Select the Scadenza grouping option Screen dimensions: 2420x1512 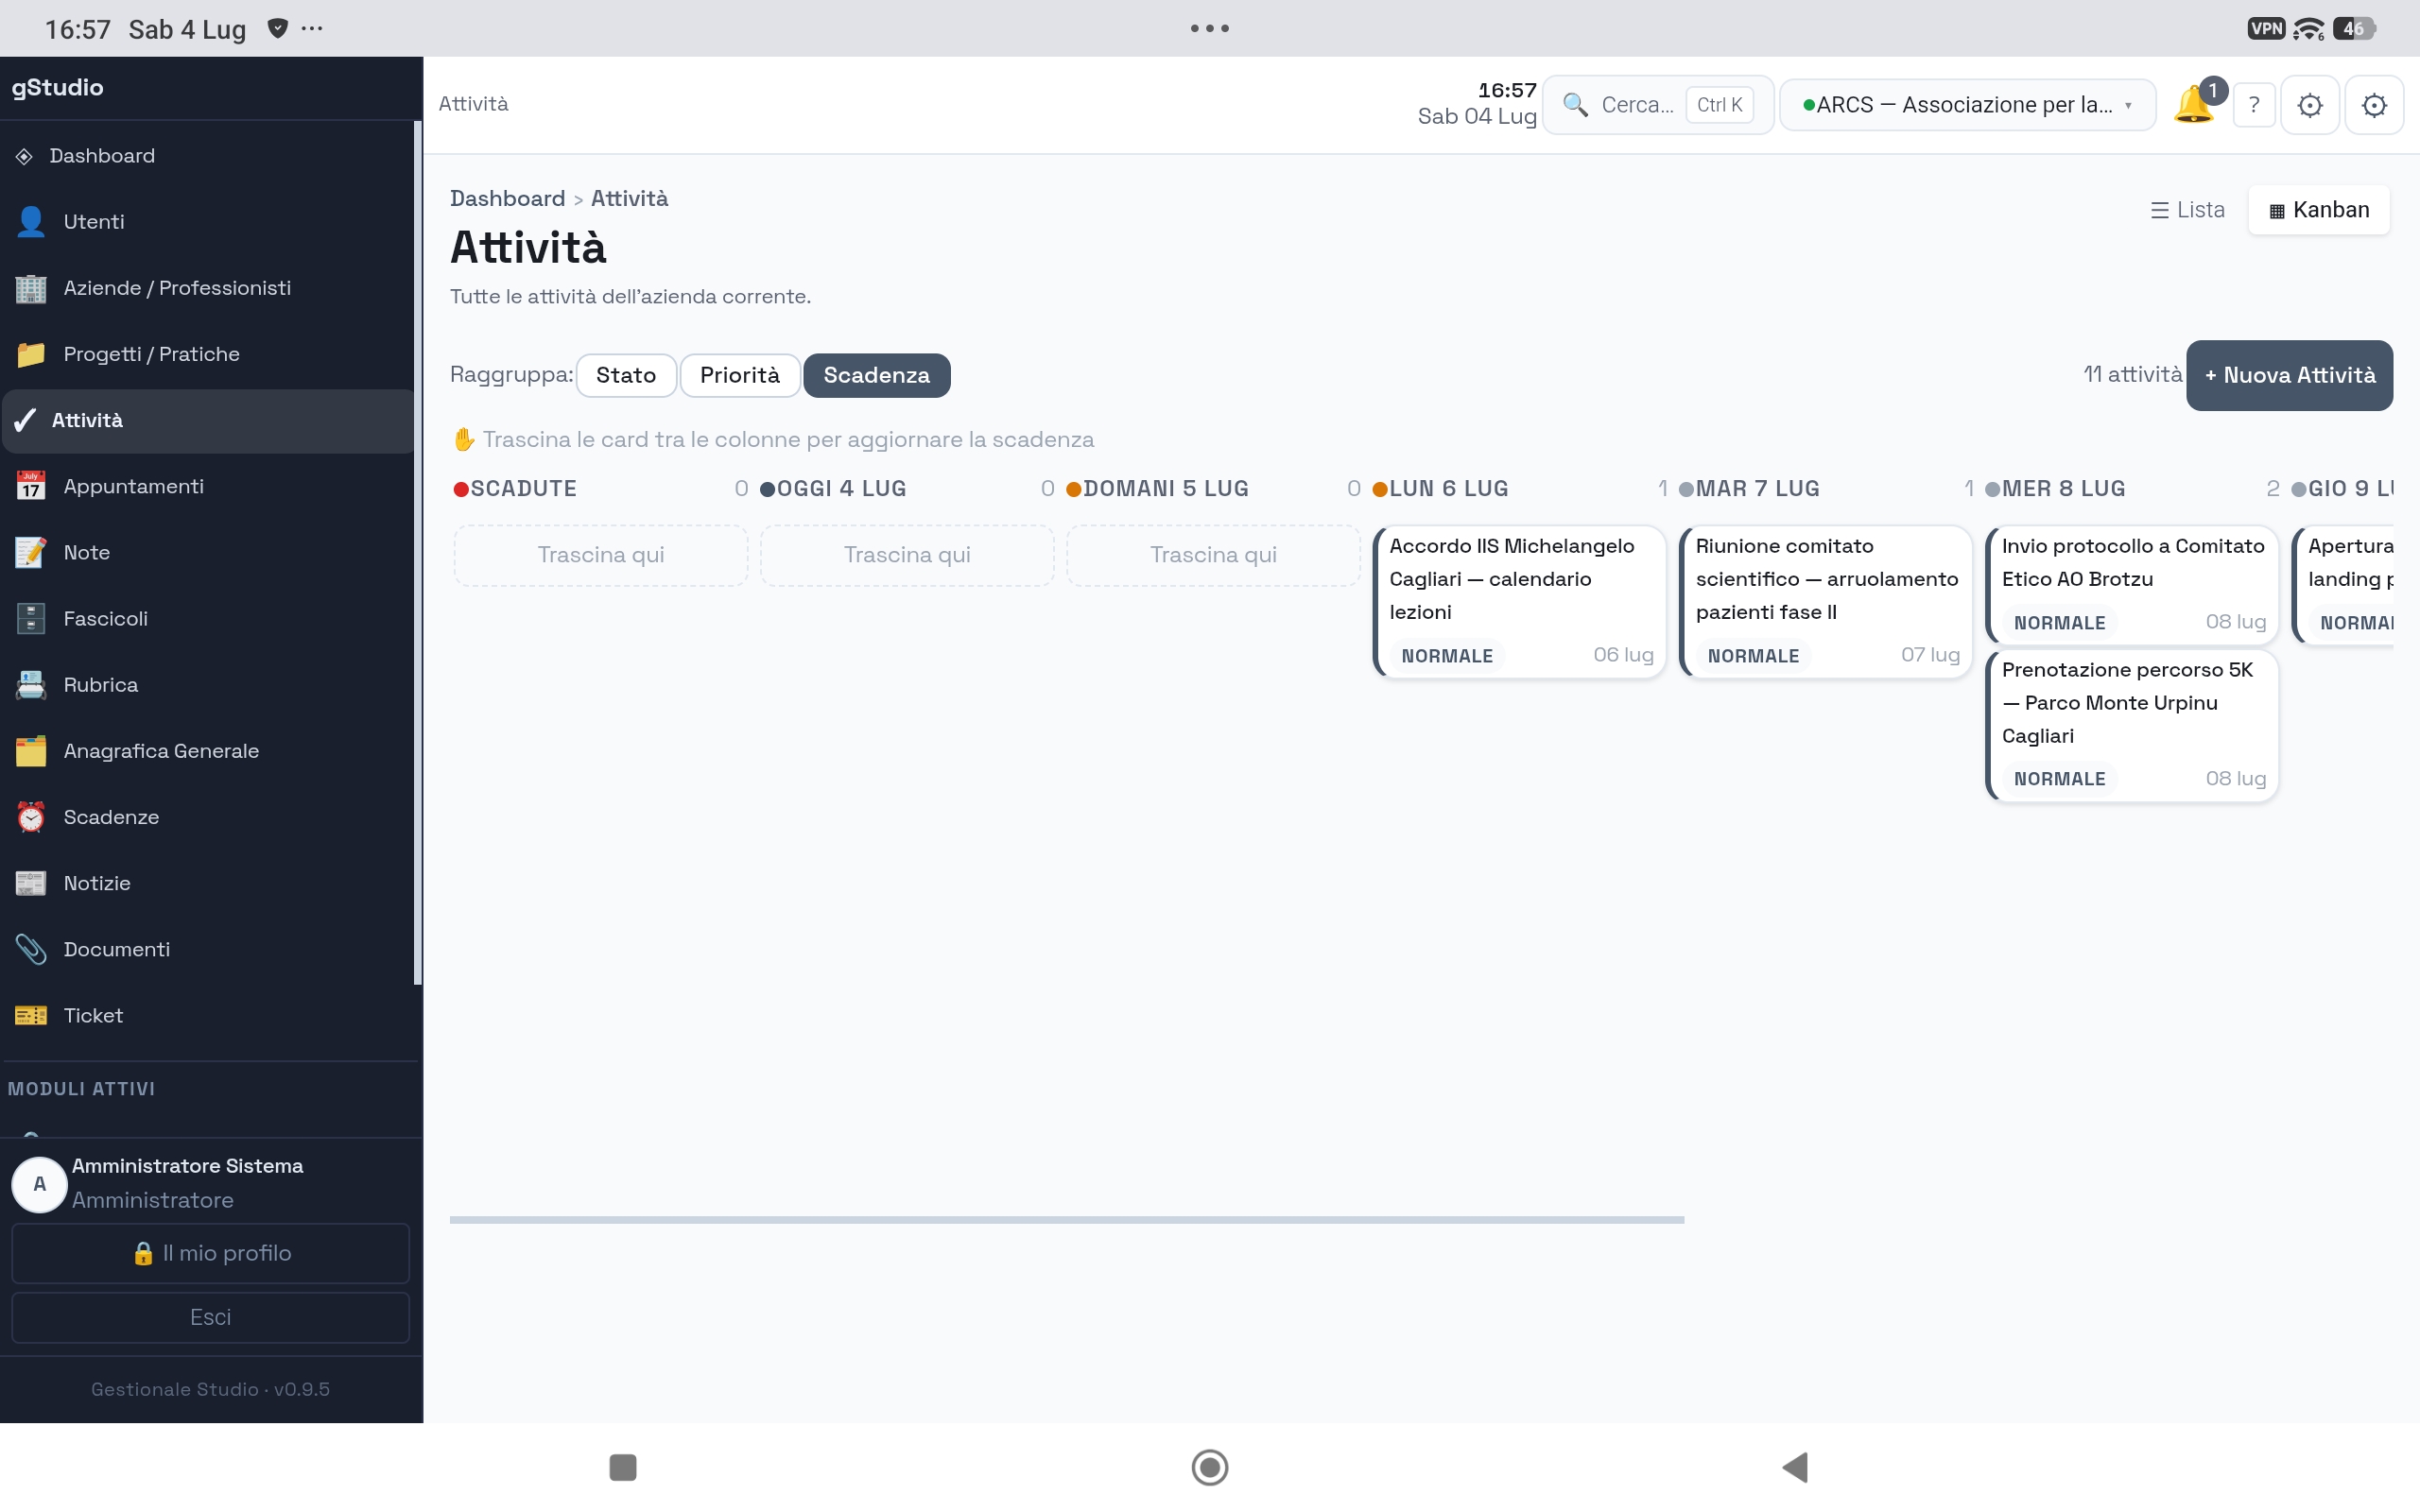[x=877, y=375]
